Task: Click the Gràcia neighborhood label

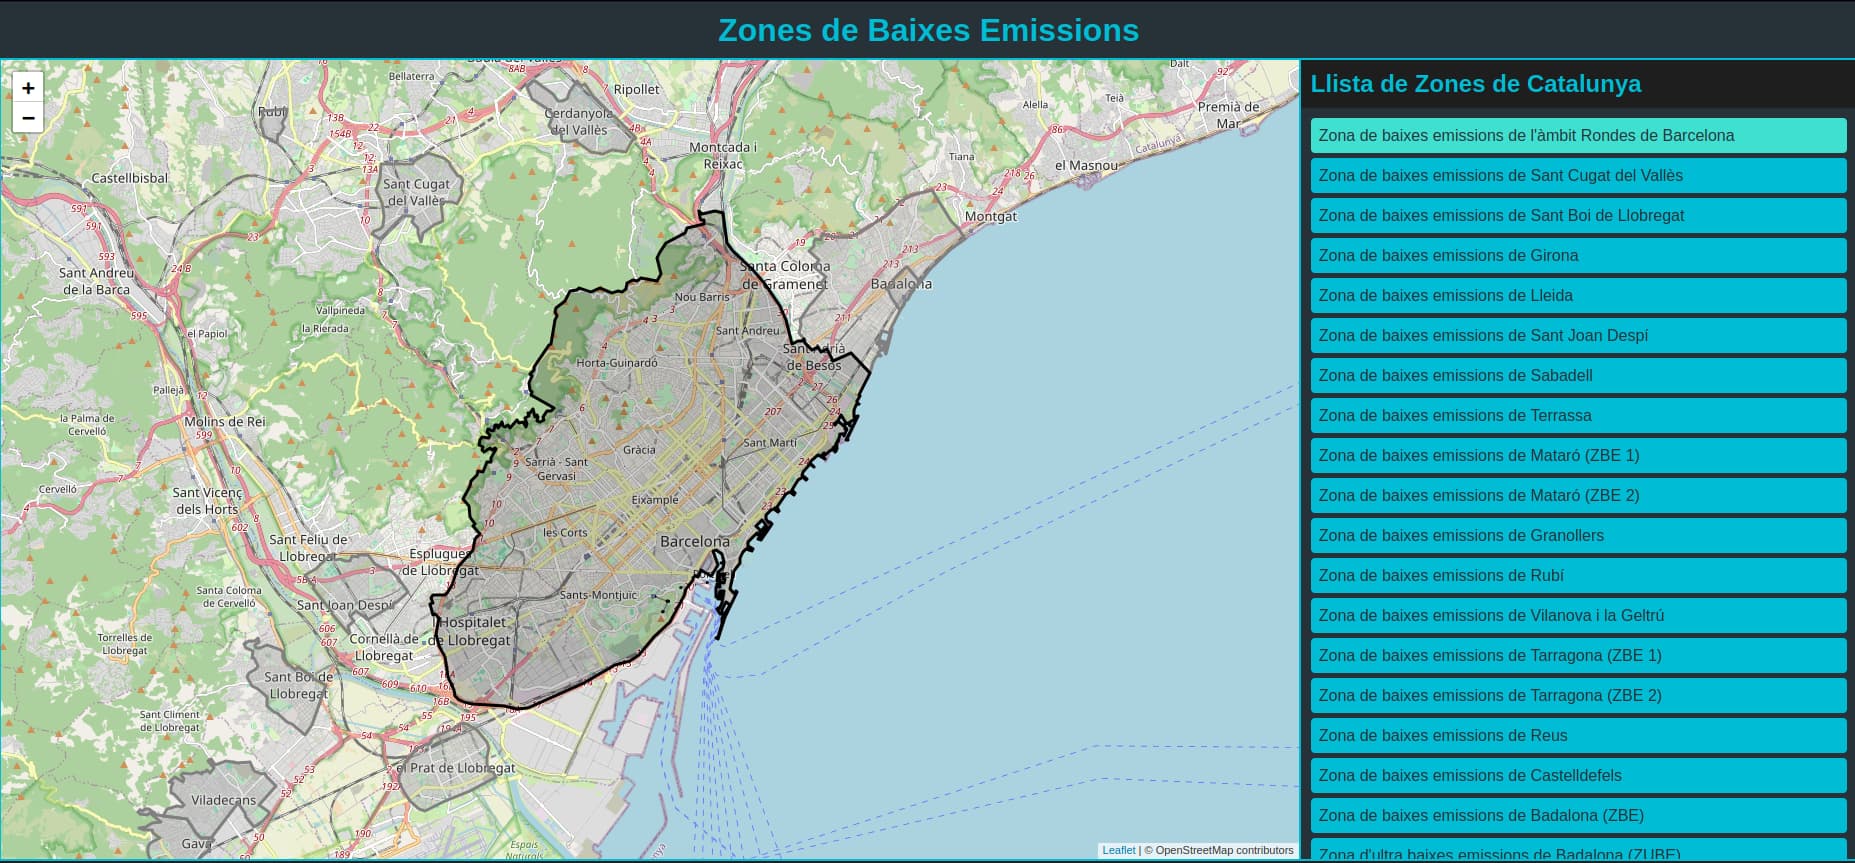Action: [639, 450]
